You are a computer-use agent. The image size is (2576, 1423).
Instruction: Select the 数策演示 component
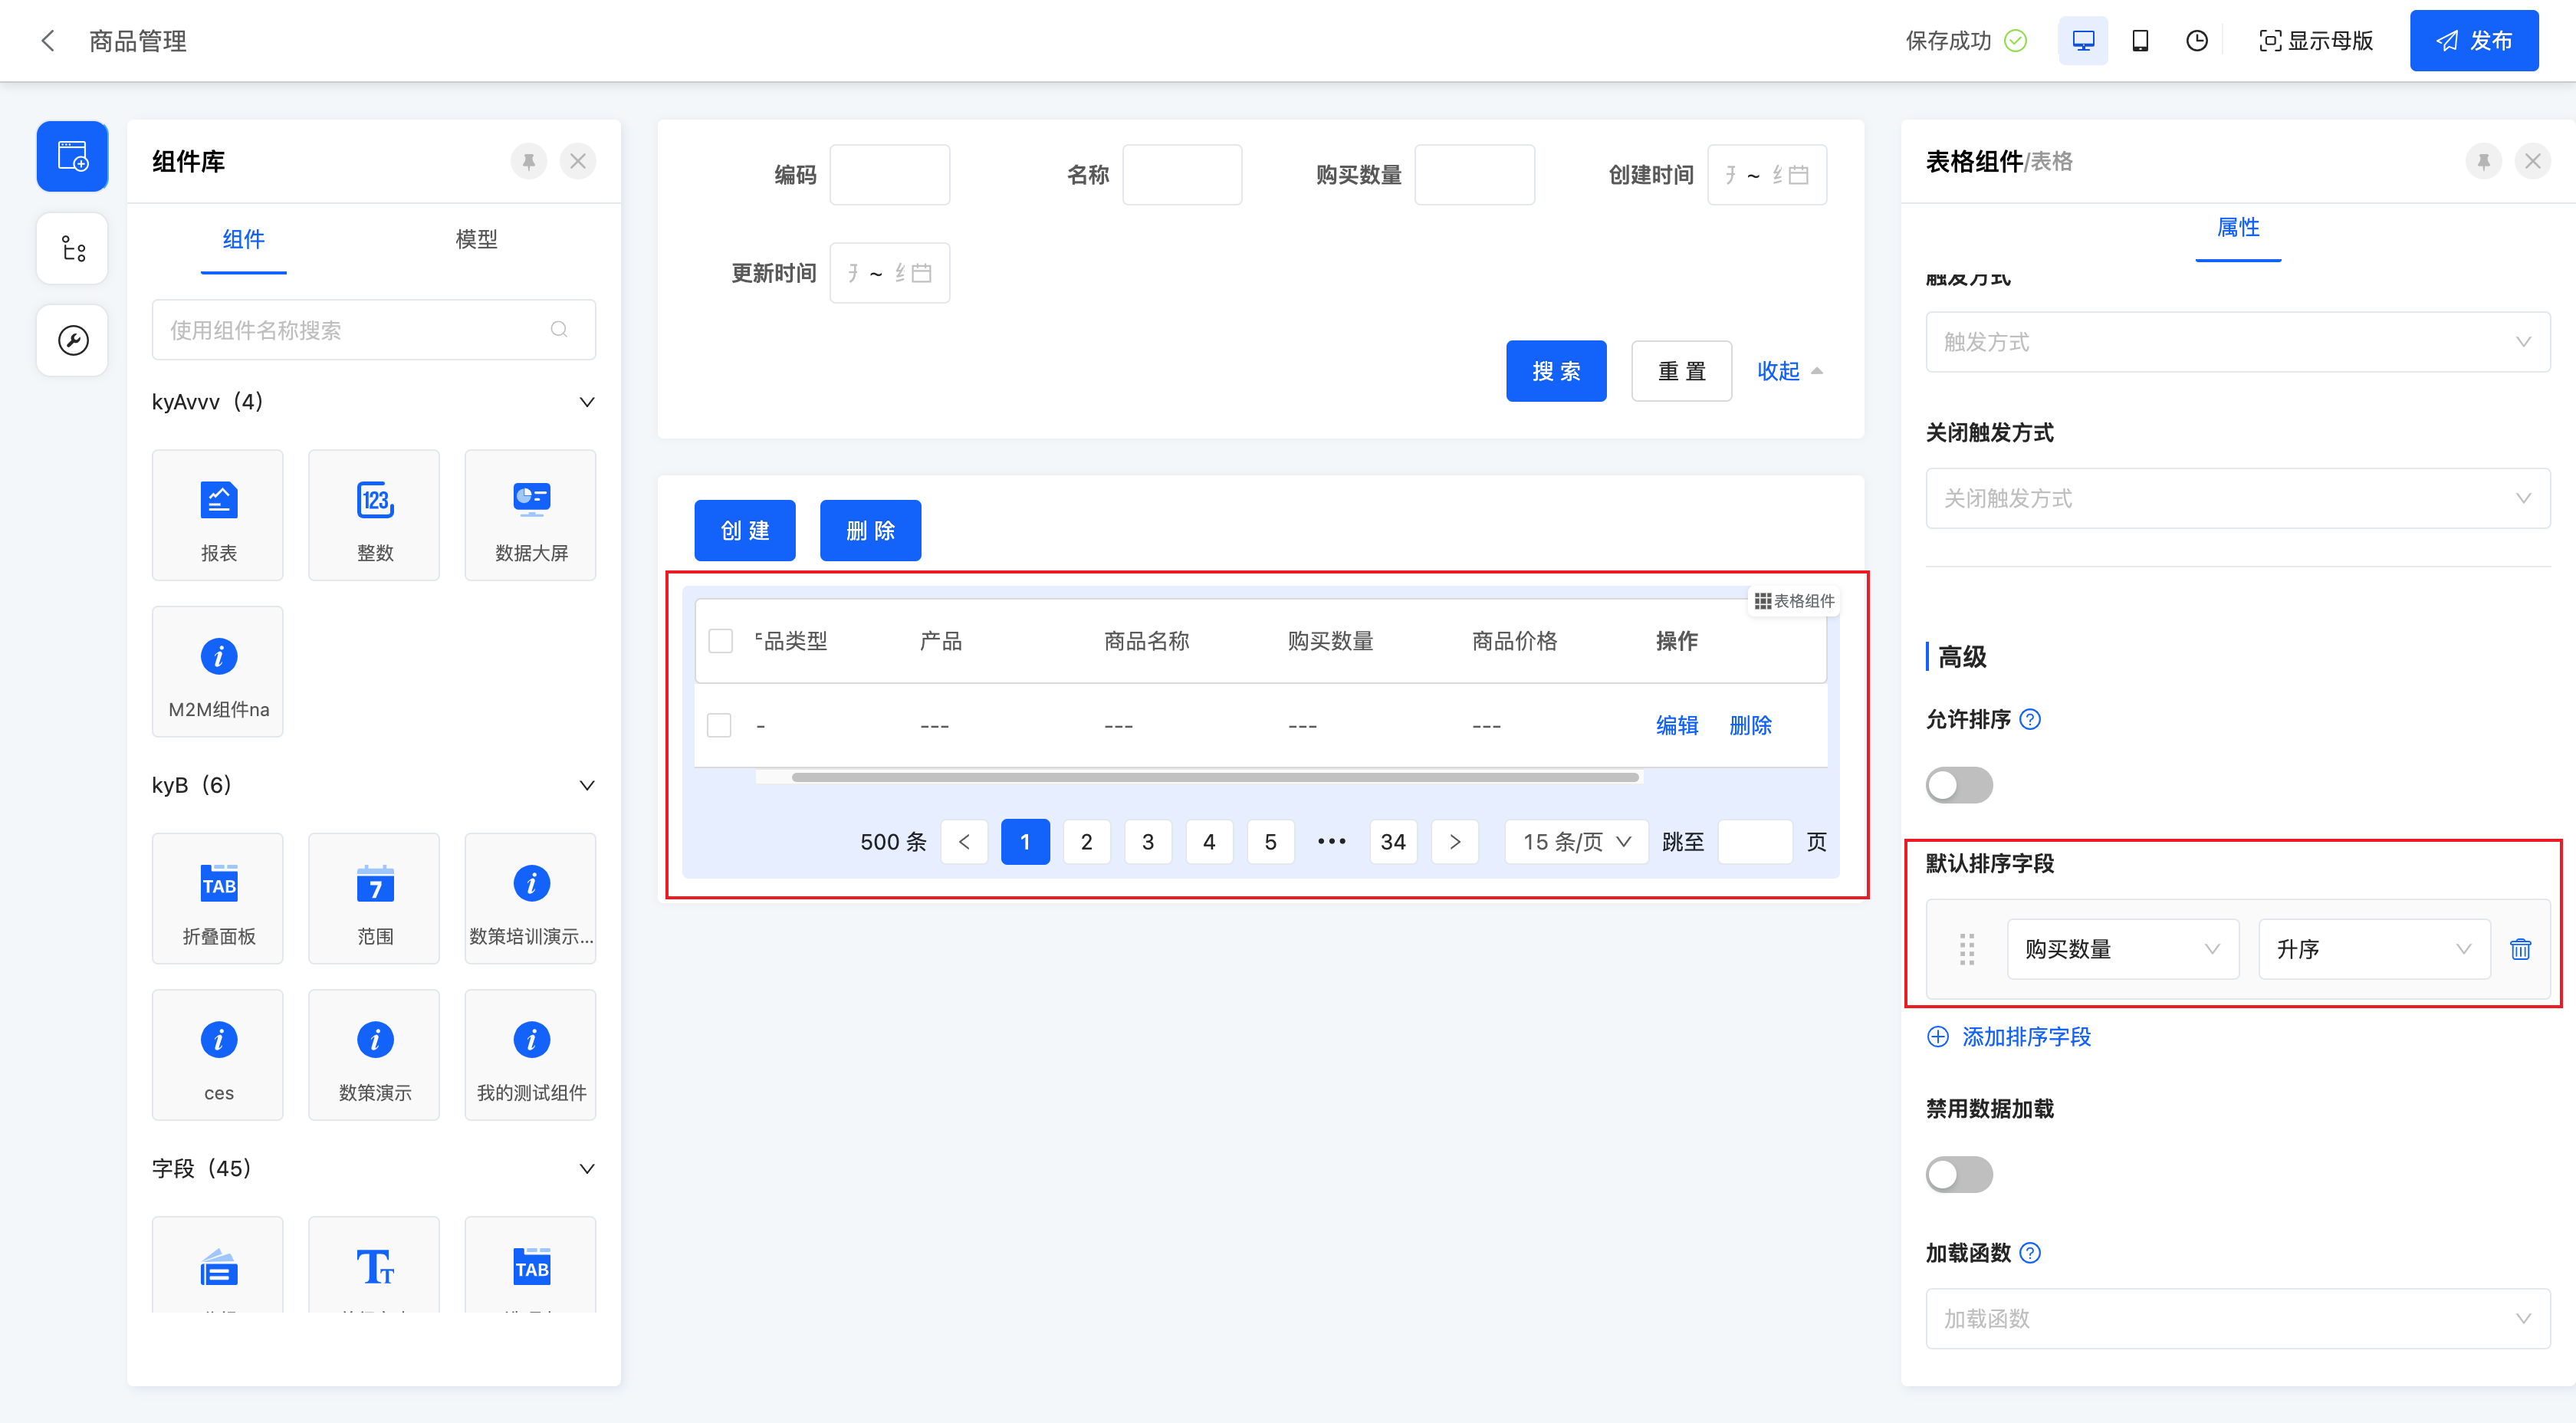374,1055
